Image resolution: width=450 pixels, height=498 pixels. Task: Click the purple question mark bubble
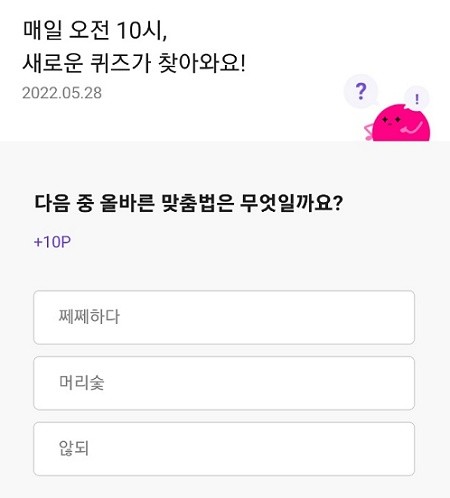[361, 91]
